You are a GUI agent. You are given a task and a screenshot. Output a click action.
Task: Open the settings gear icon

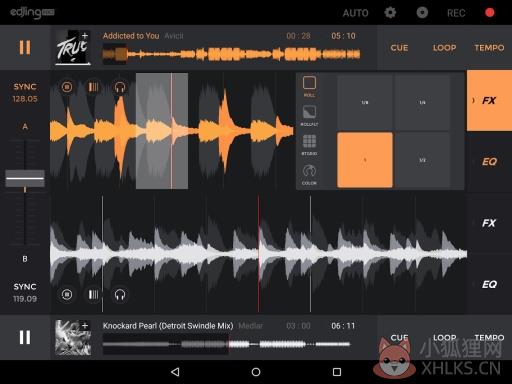click(390, 13)
